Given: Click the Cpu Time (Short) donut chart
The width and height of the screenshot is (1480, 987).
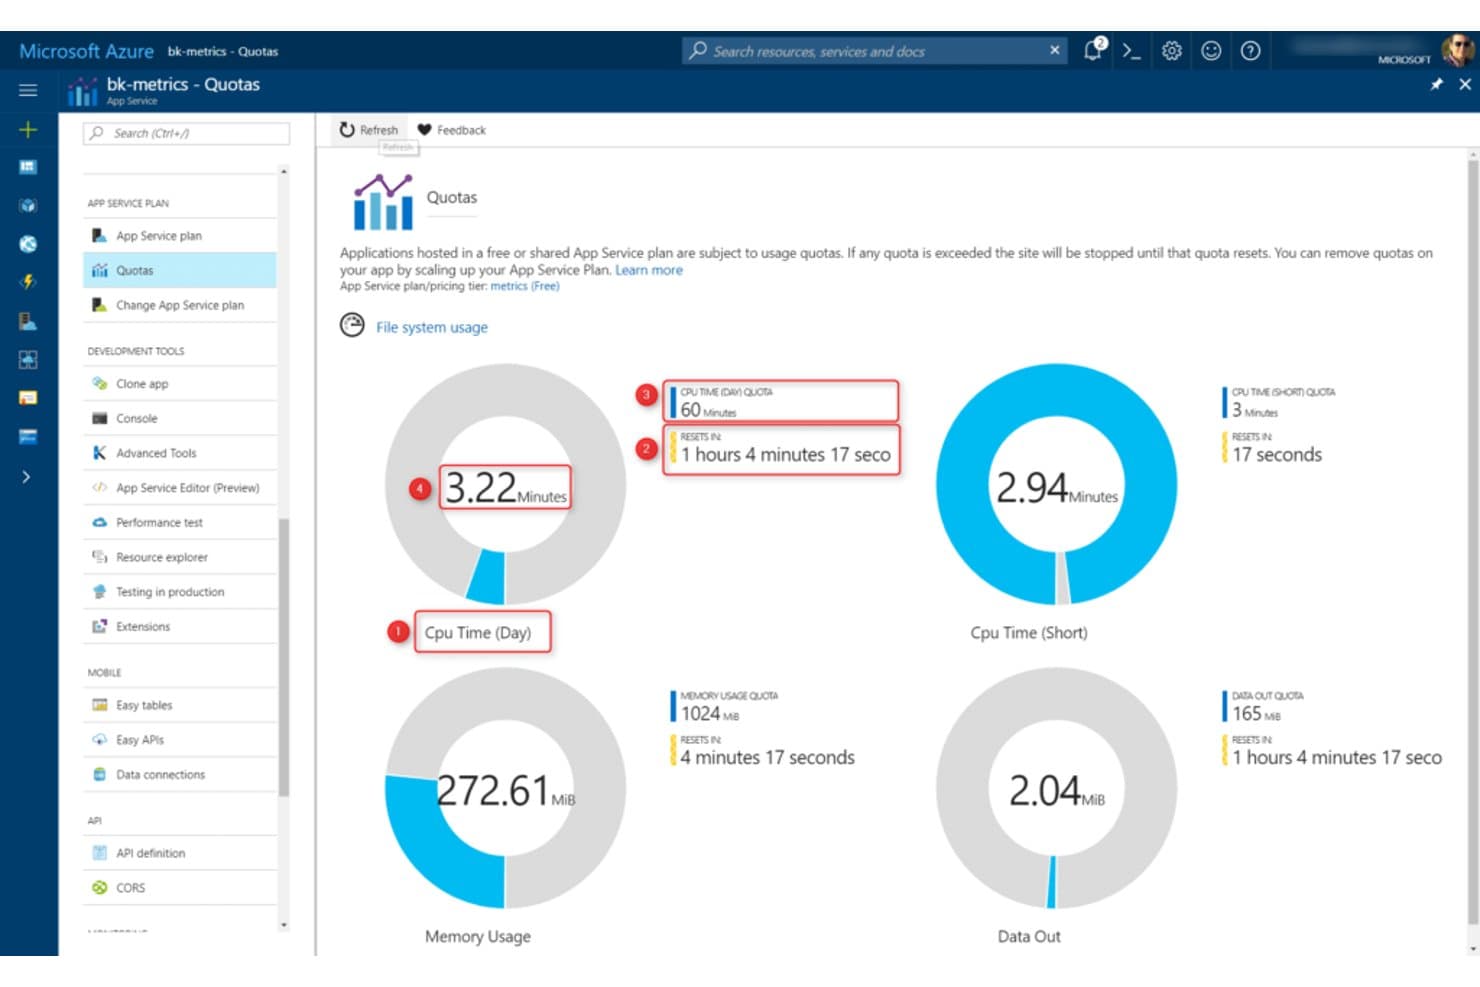Looking at the screenshot, I should coord(1056,484).
